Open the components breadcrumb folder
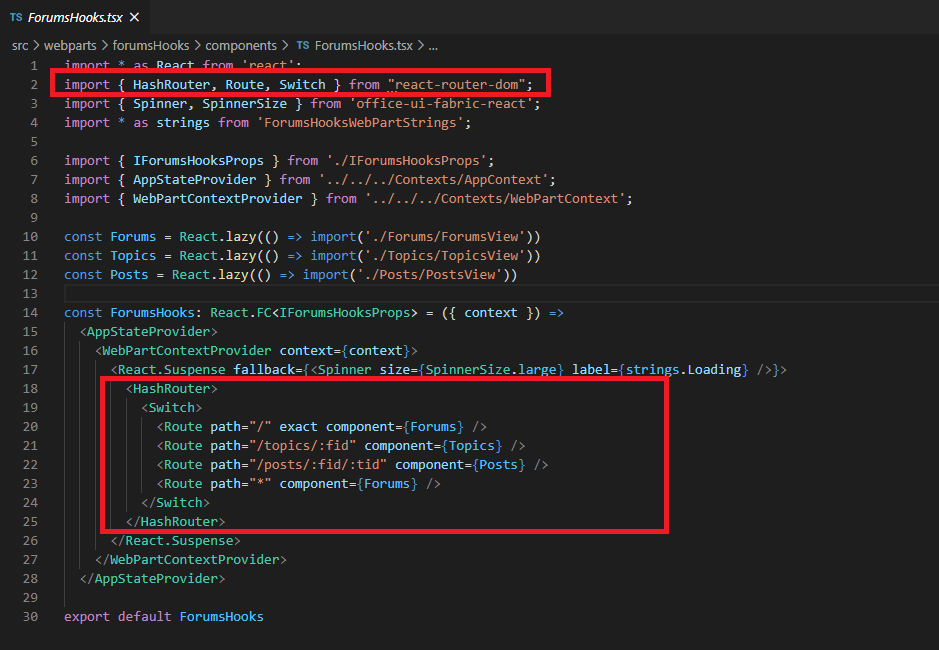This screenshot has width=939, height=650. coord(240,46)
